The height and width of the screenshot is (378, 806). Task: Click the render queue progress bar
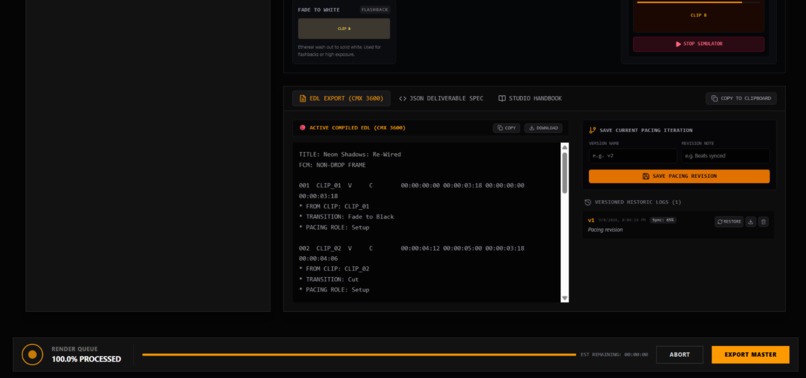coord(359,355)
